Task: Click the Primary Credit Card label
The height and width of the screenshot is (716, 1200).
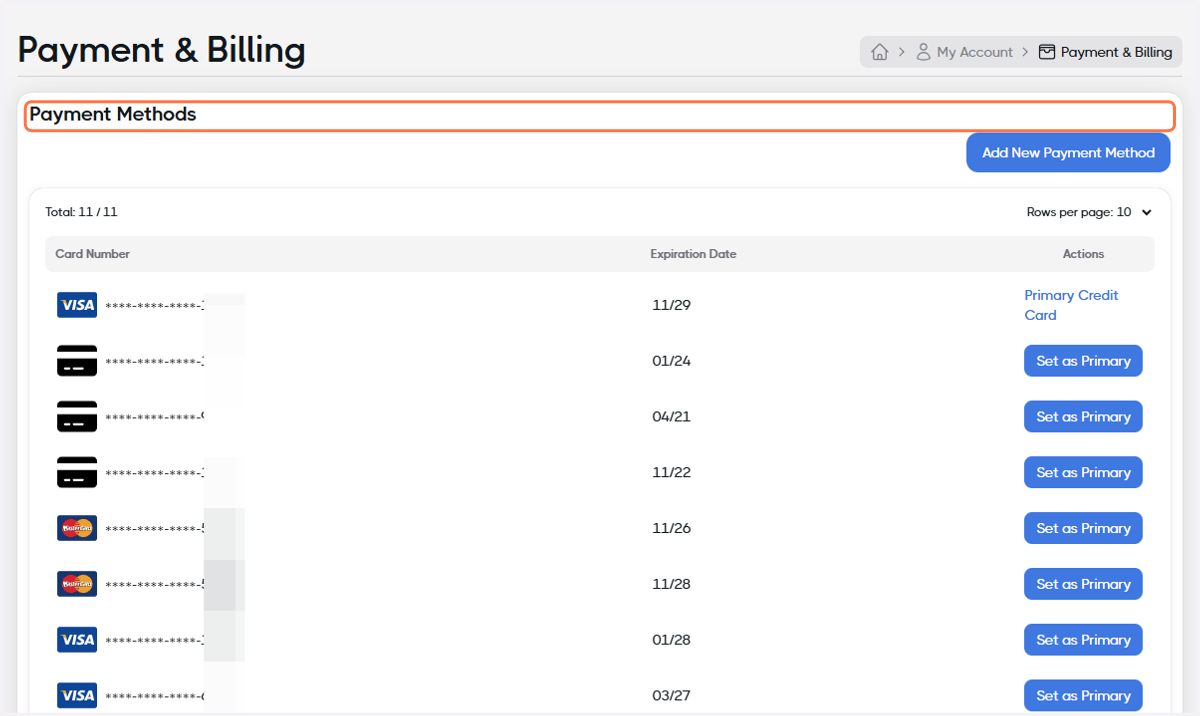Action: pos(1071,305)
